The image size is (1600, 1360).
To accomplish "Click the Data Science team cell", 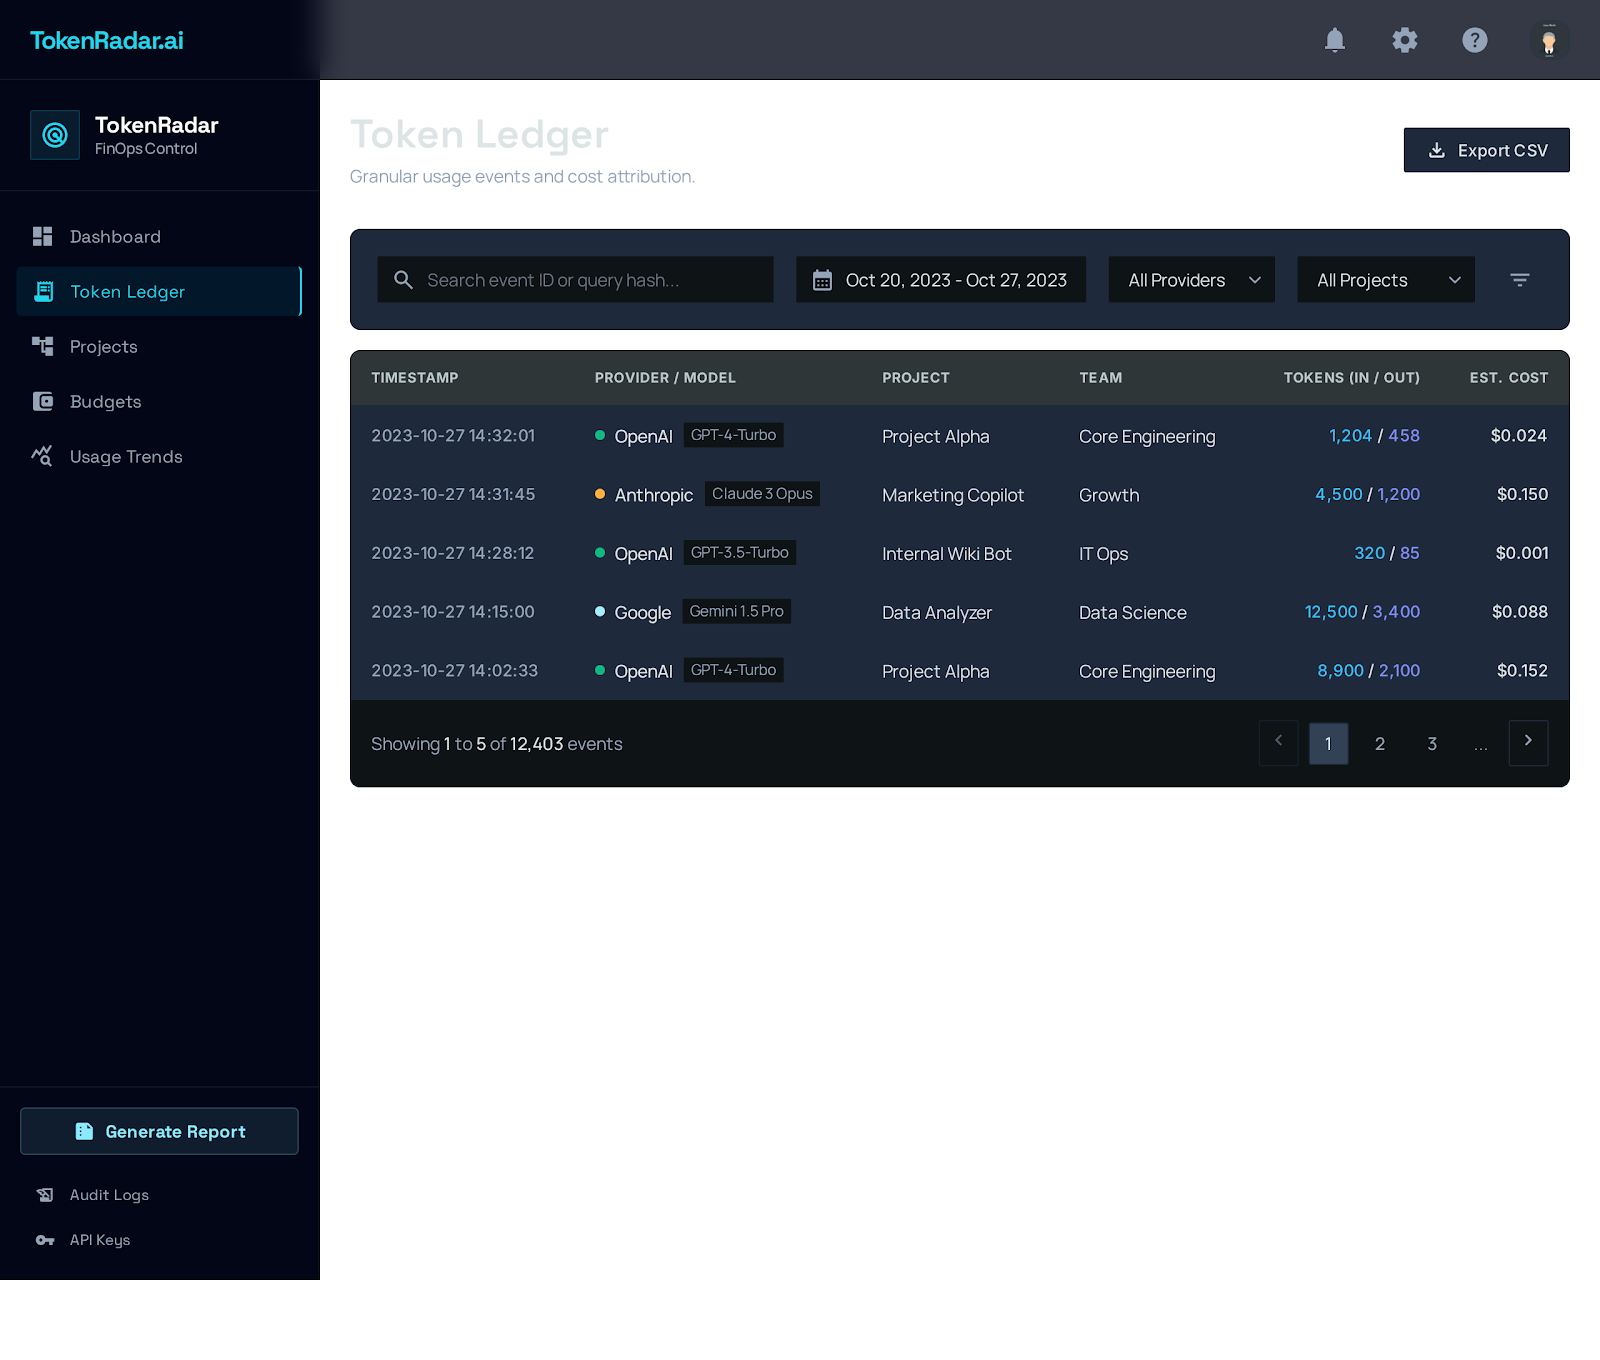I will [1133, 613].
